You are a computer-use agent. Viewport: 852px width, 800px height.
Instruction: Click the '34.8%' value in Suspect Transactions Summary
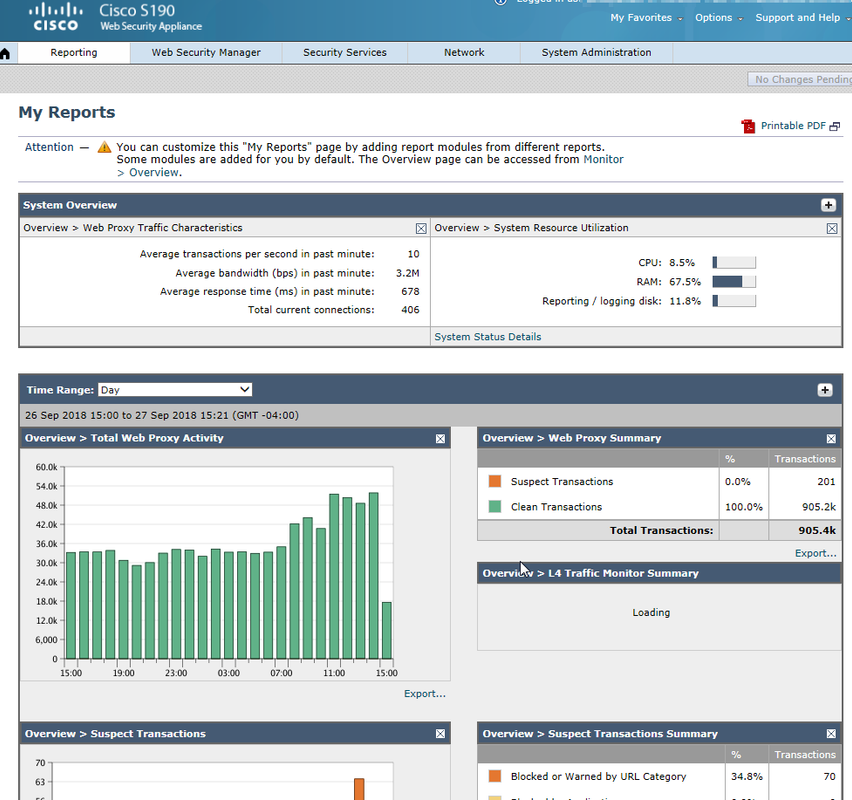coord(747,777)
